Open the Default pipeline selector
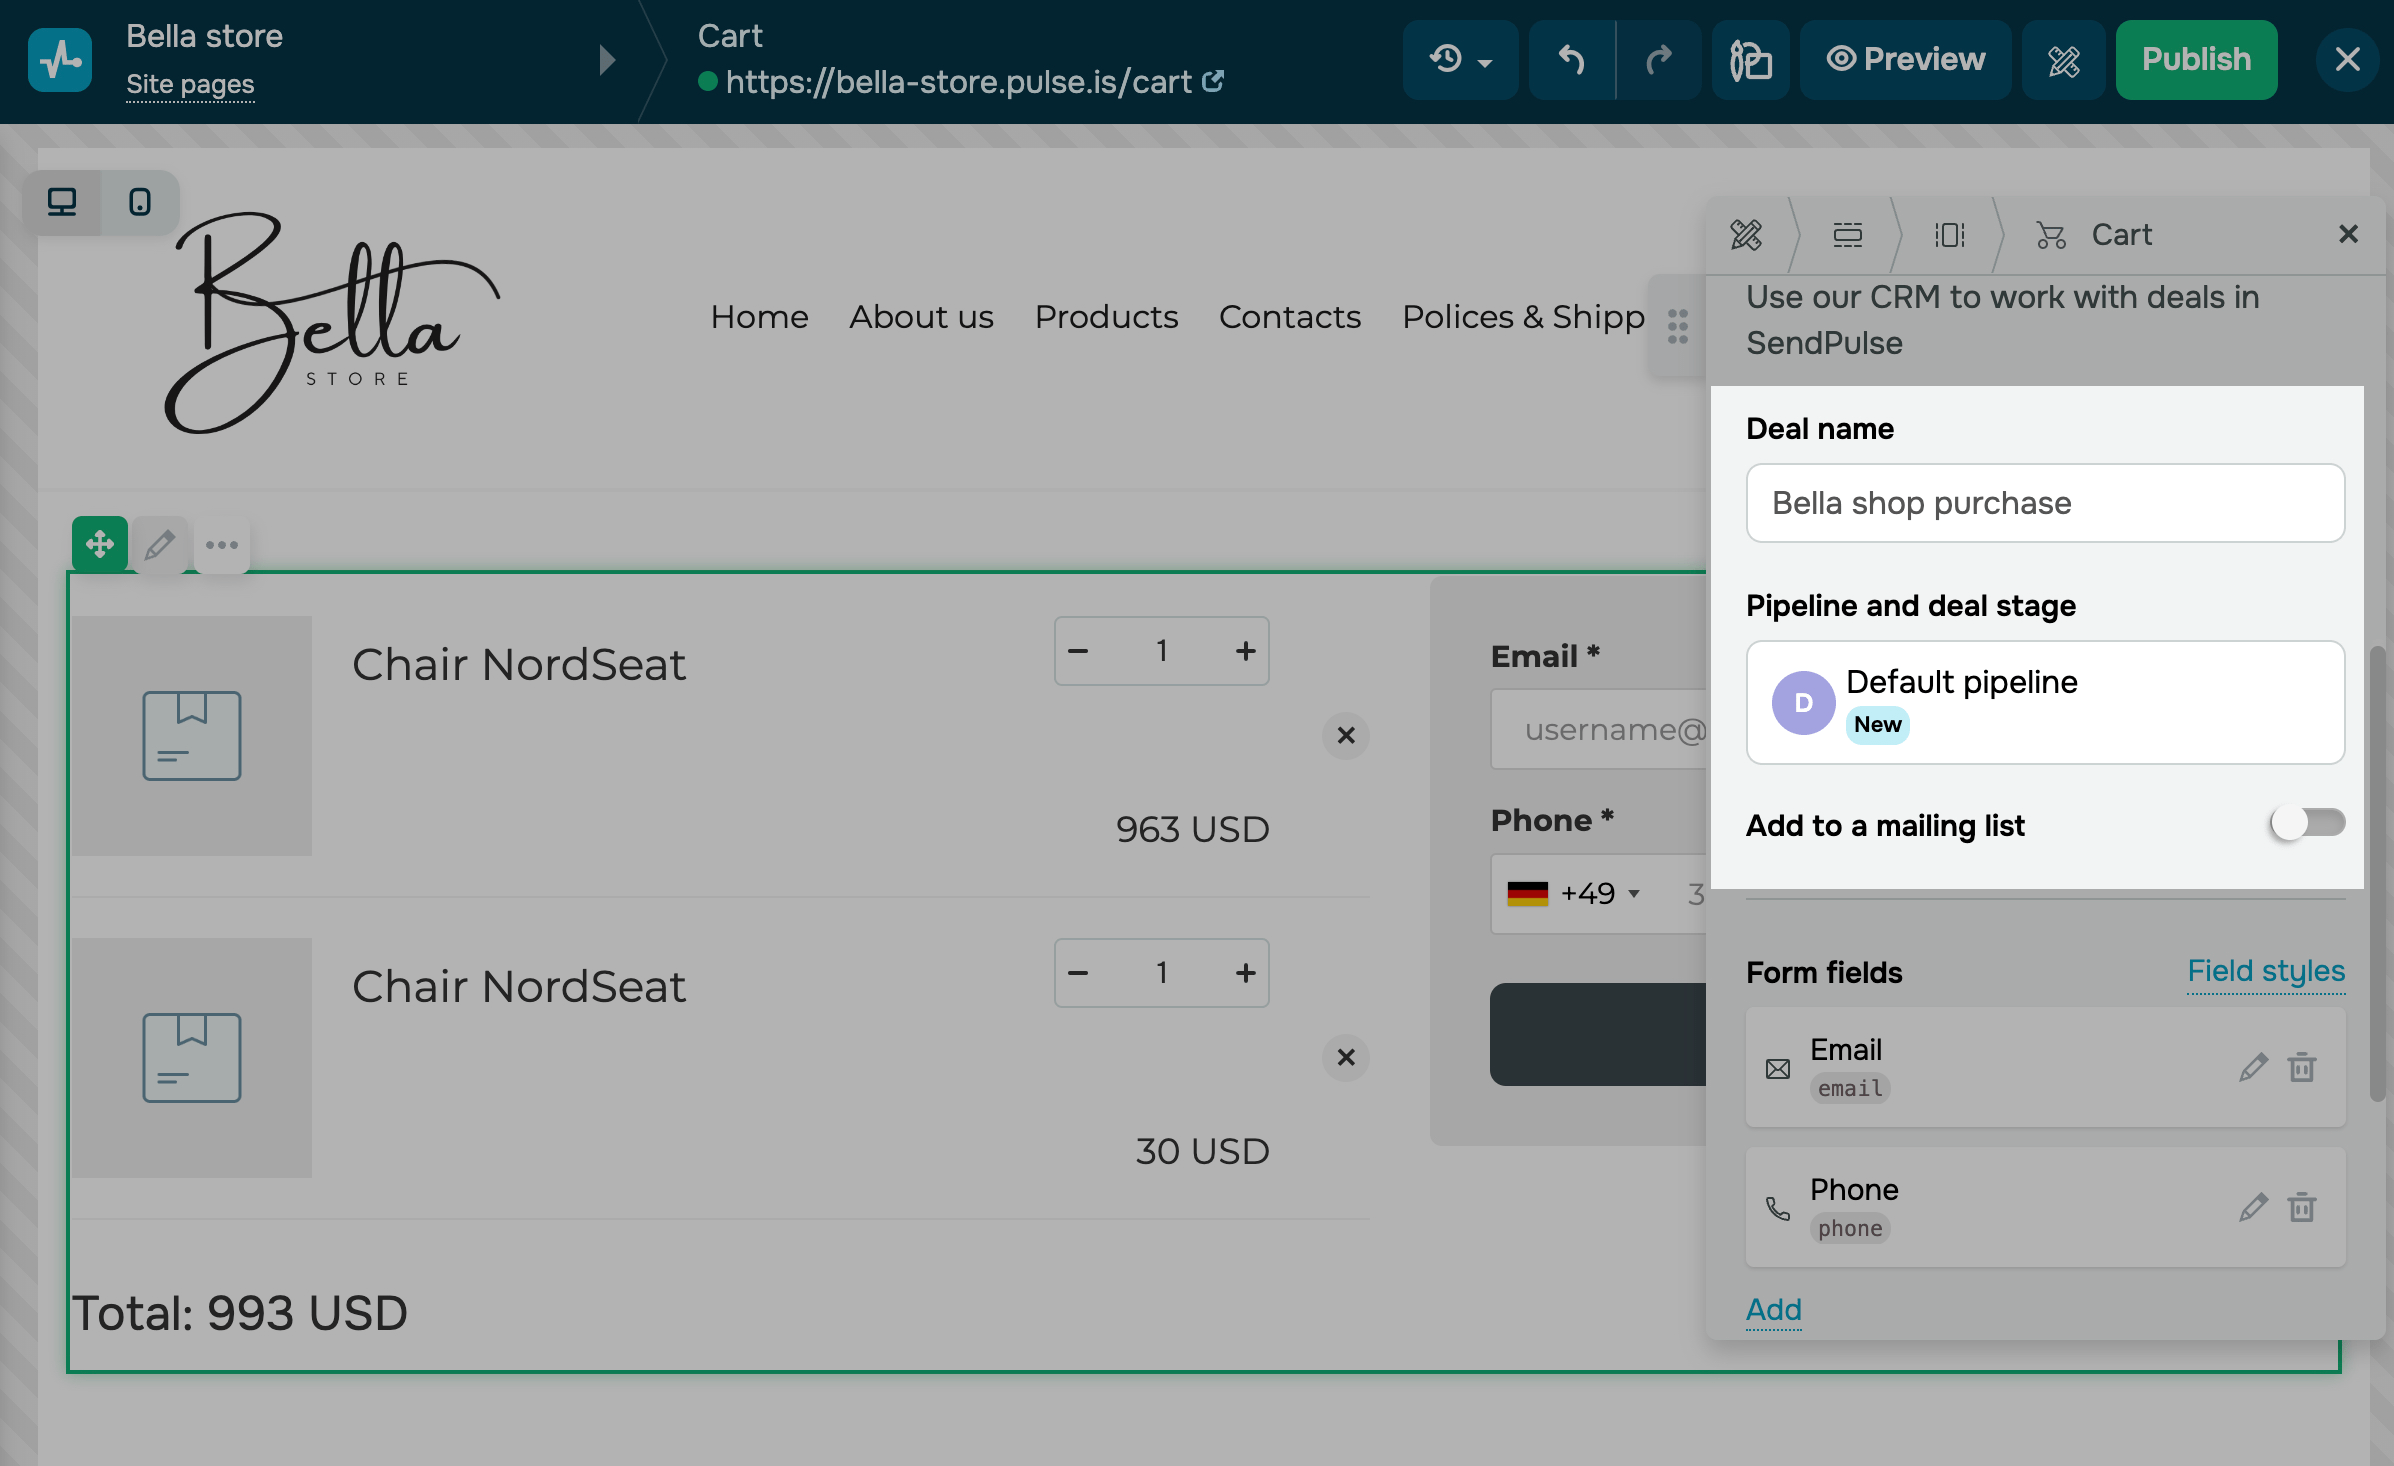The width and height of the screenshot is (2394, 1466). (2045, 702)
